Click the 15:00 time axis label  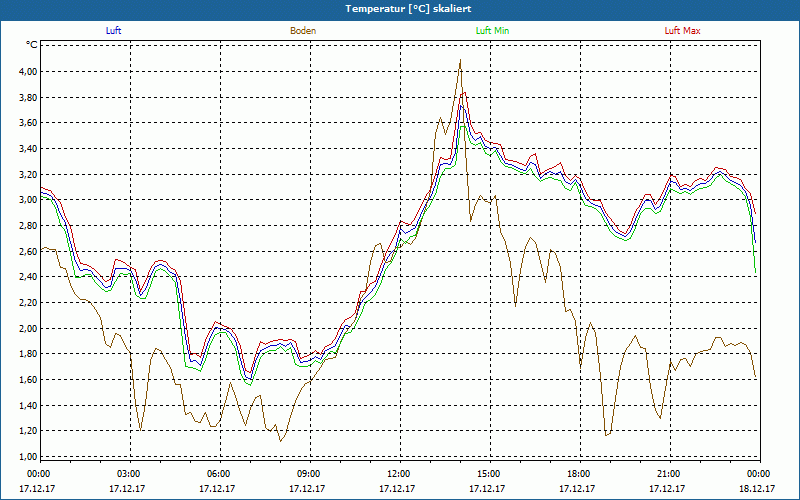pos(490,474)
